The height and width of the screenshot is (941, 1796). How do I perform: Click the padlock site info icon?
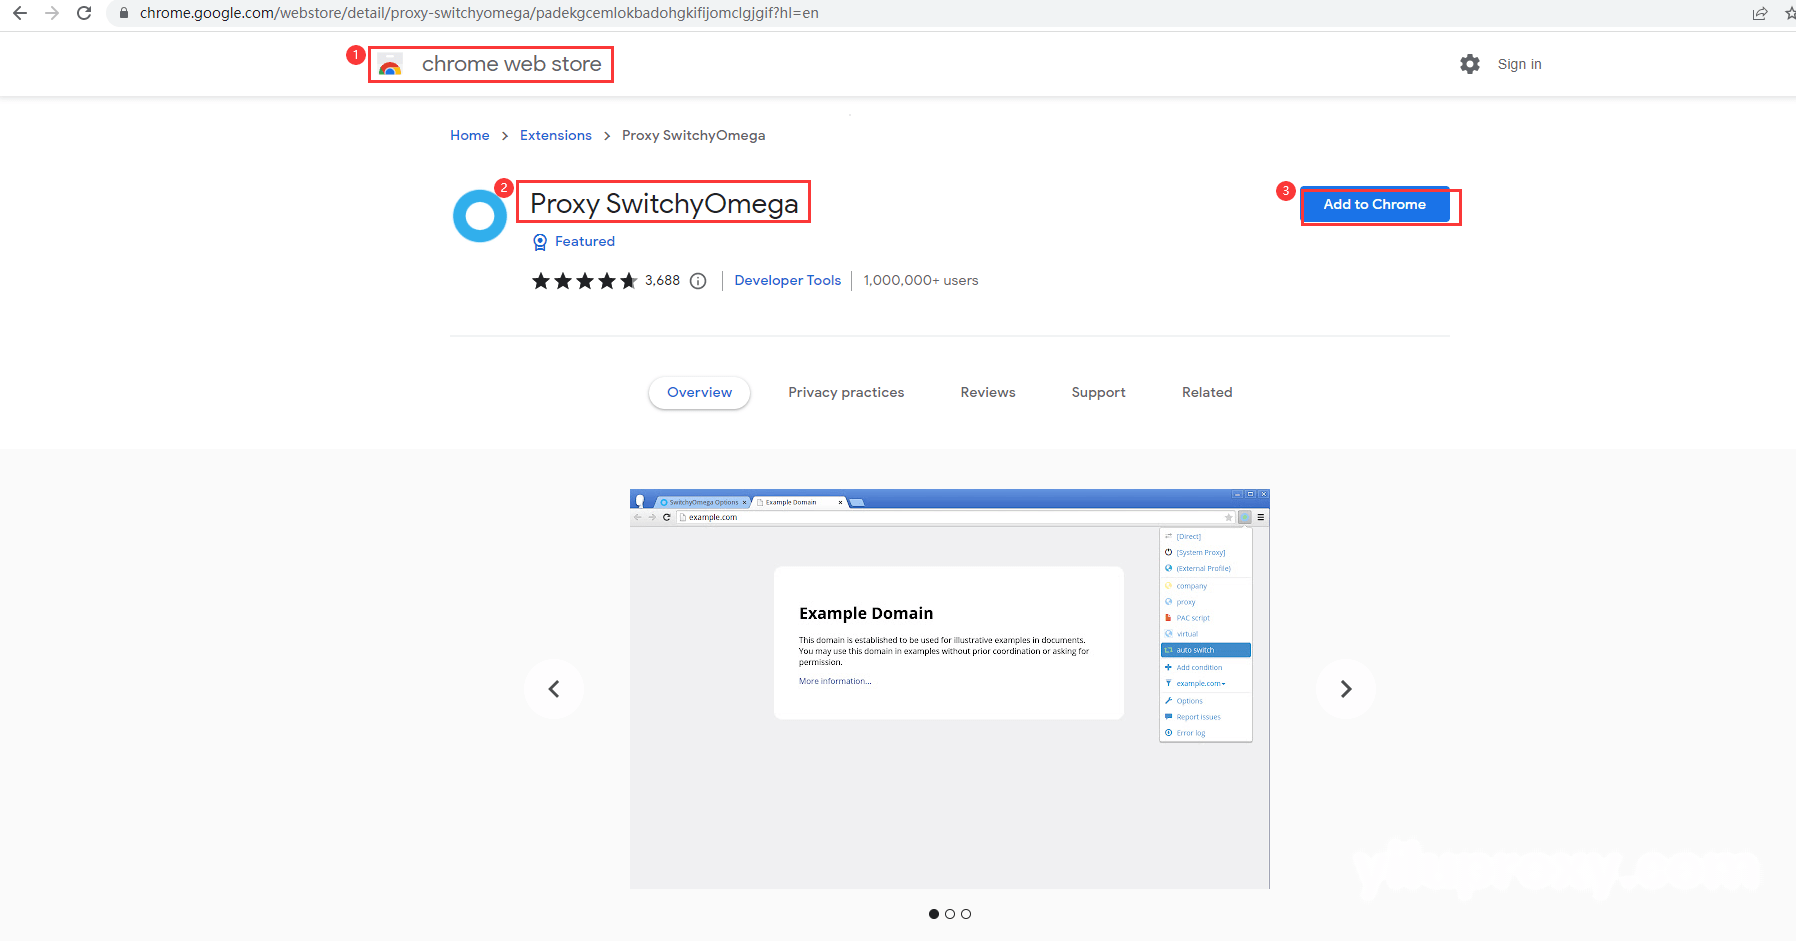coord(124,13)
